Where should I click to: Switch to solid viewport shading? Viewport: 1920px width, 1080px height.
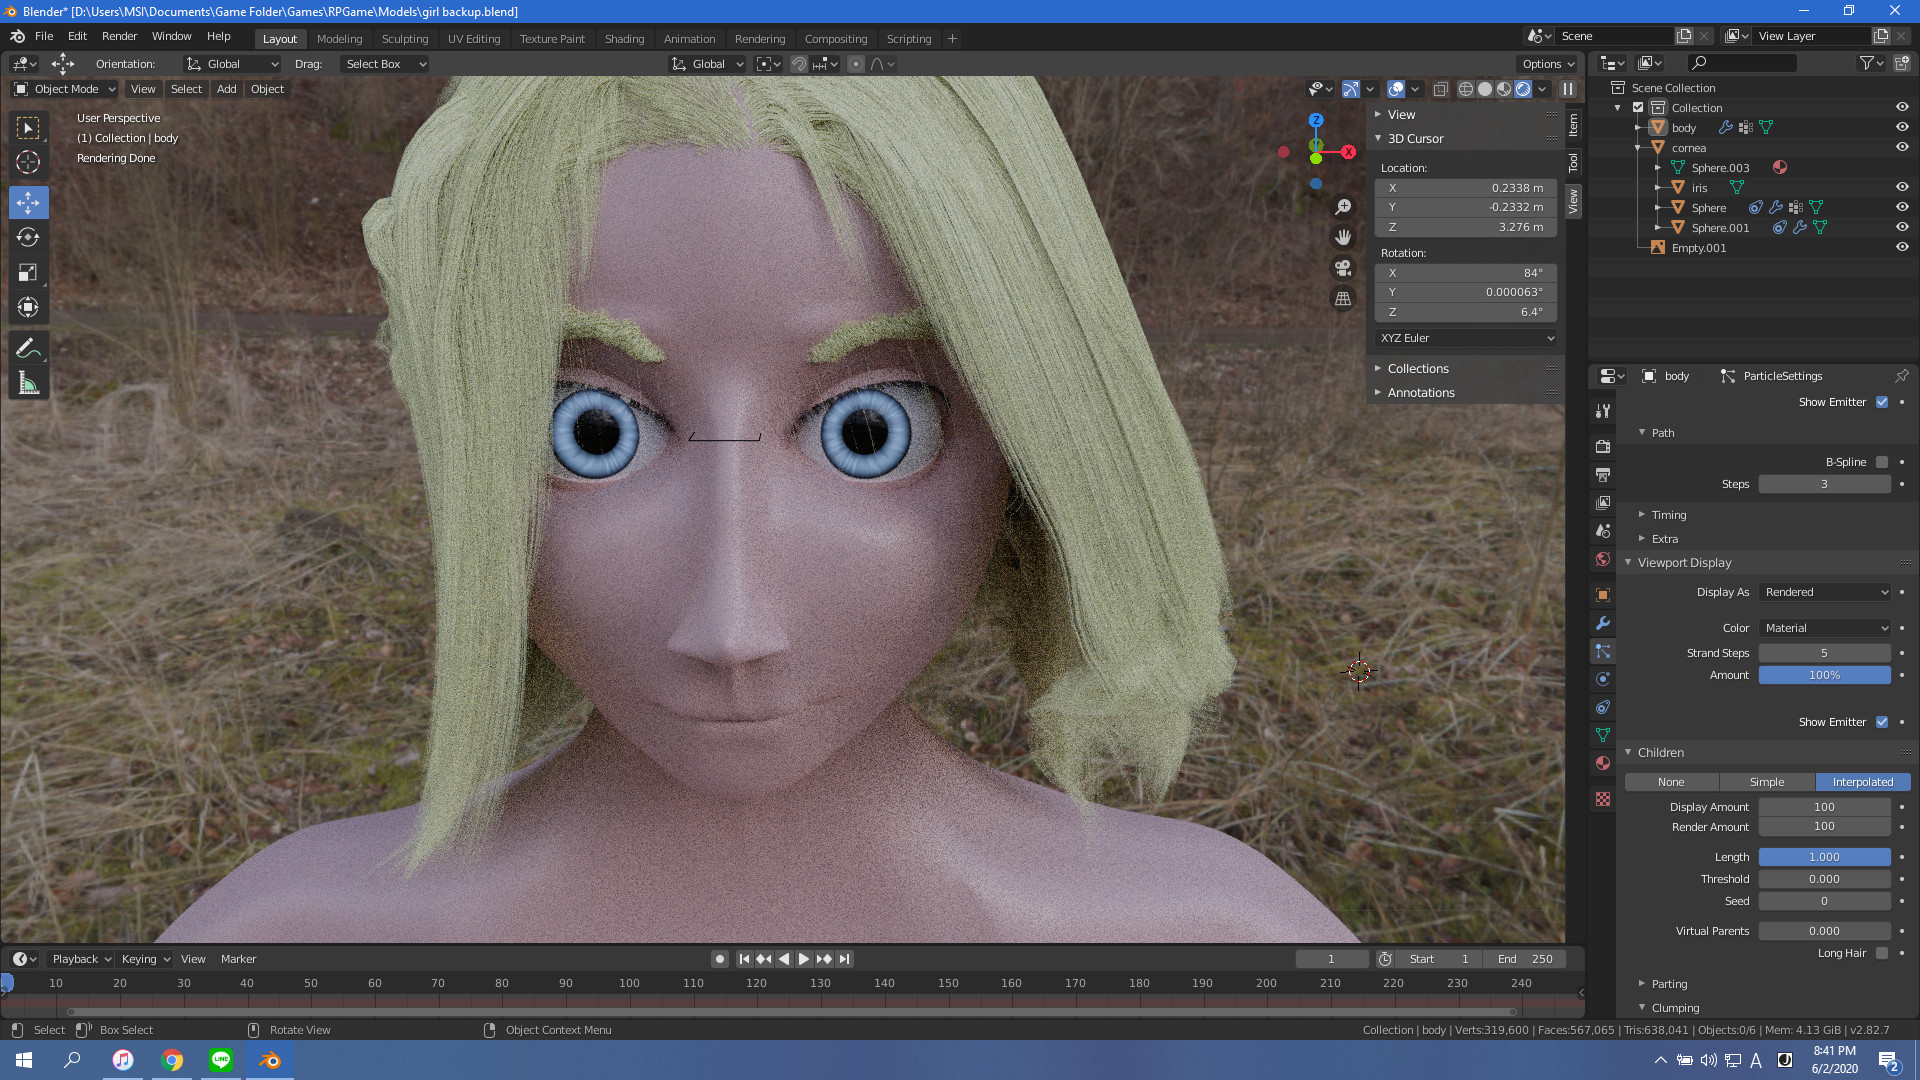coord(1485,89)
